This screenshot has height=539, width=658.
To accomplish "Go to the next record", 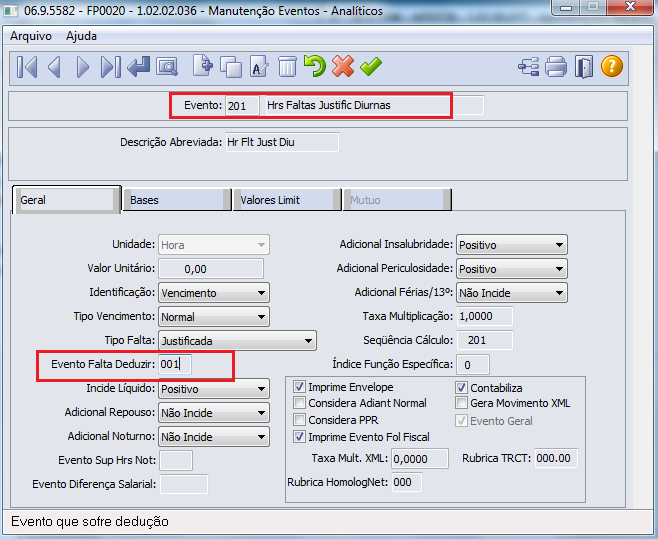I will [x=83, y=67].
